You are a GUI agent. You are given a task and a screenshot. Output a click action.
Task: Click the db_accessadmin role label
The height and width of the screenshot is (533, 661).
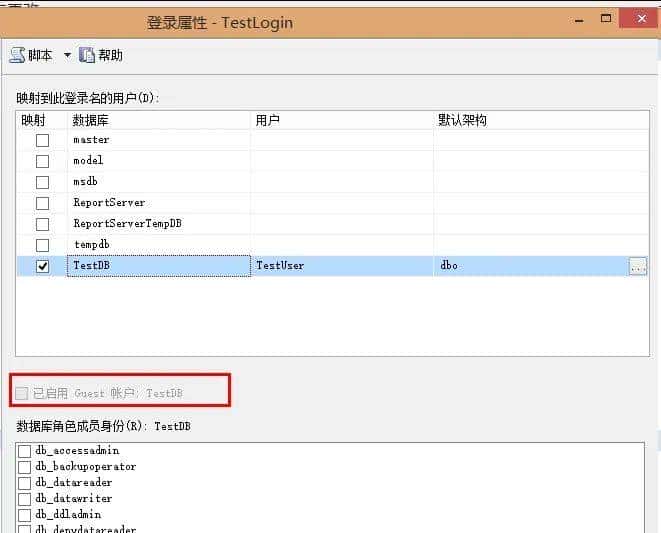coord(77,451)
